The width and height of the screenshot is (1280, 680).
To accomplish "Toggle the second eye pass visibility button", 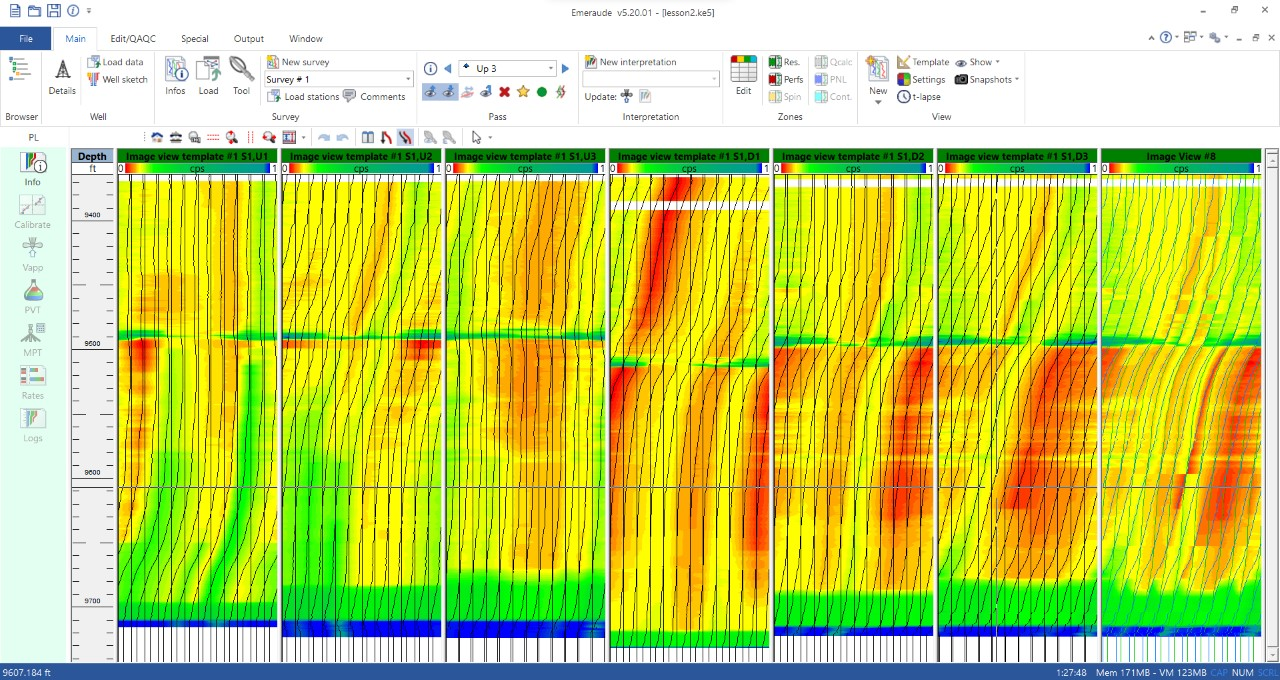I will [449, 92].
